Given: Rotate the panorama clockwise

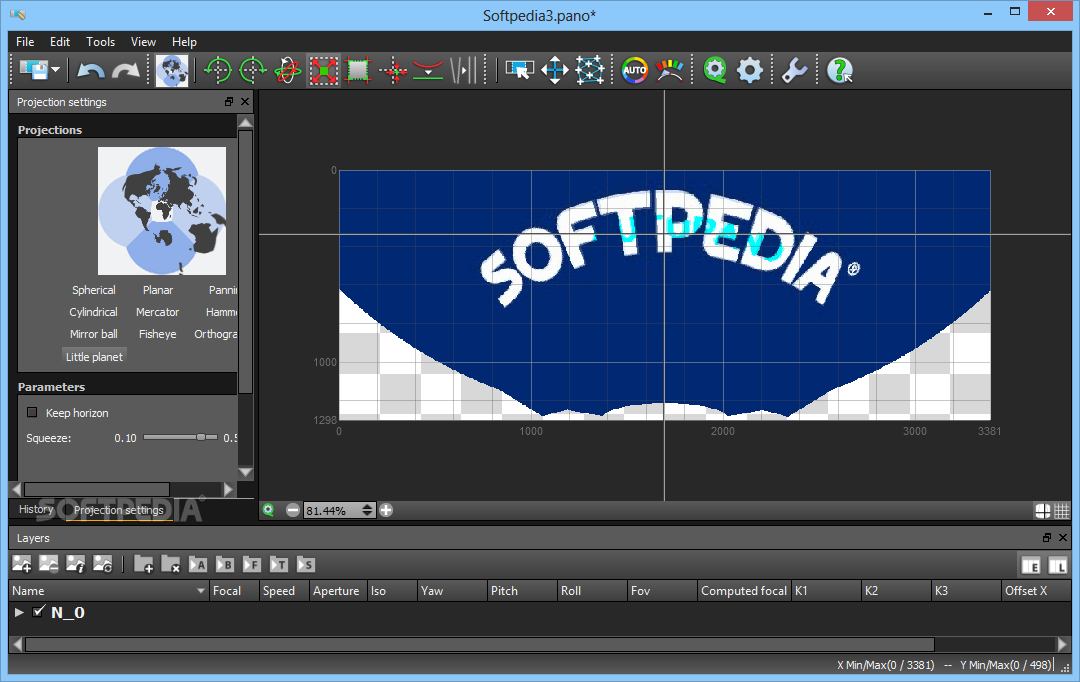Looking at the screenshot, I should pos(253,70).
